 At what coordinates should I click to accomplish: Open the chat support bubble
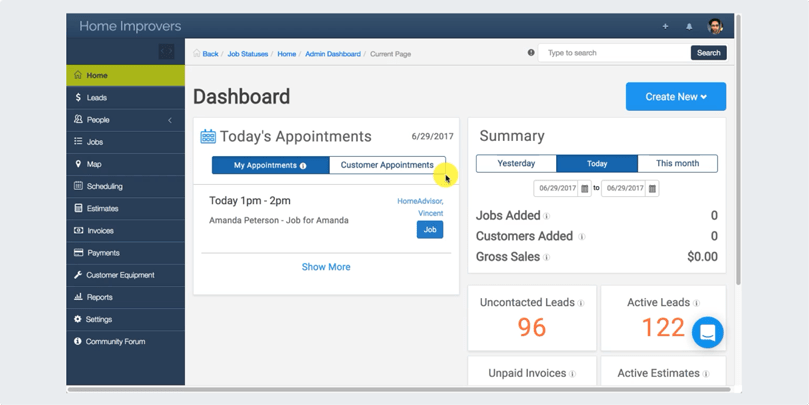[707, 333]
